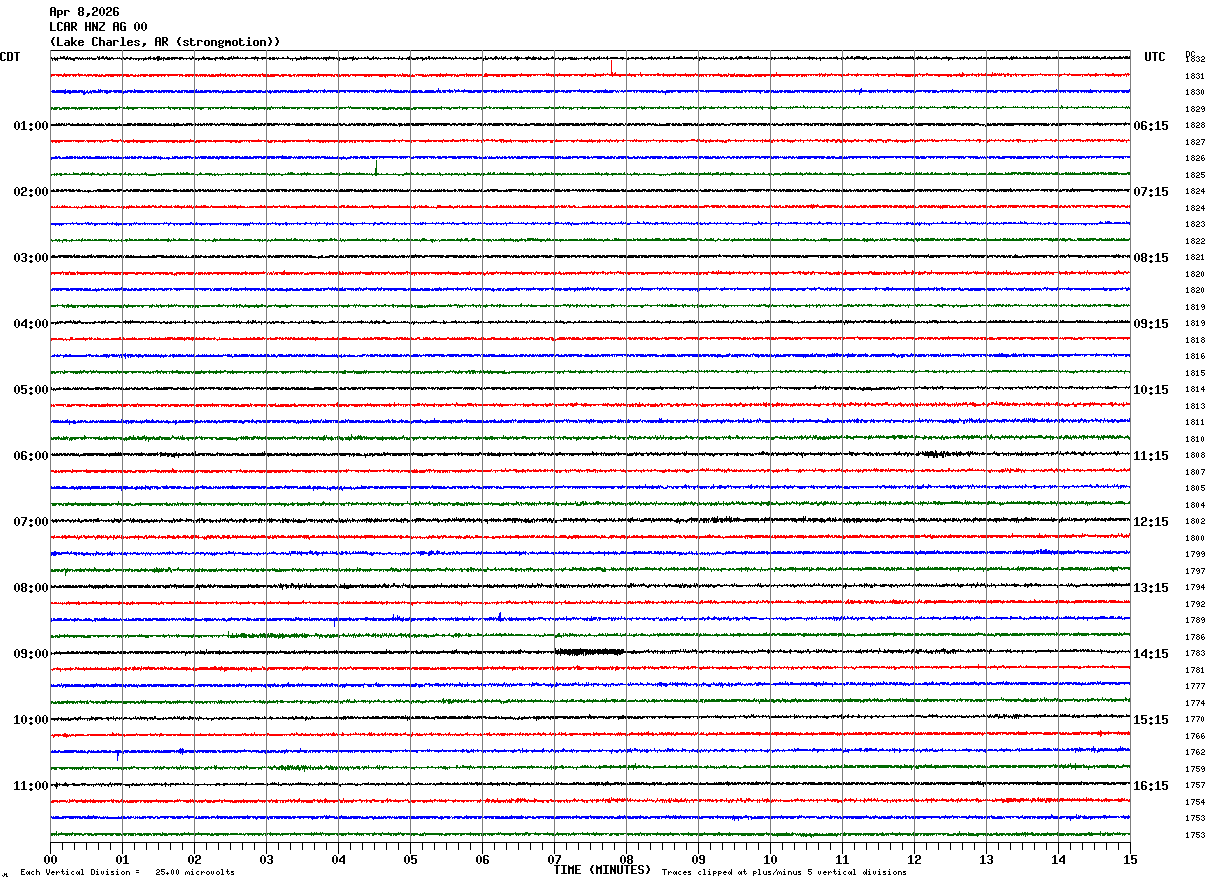The height and width of the screenshot is (886, 1210).
Task: Click the Apr 8,2026 date header
Action: click(84, 12)
